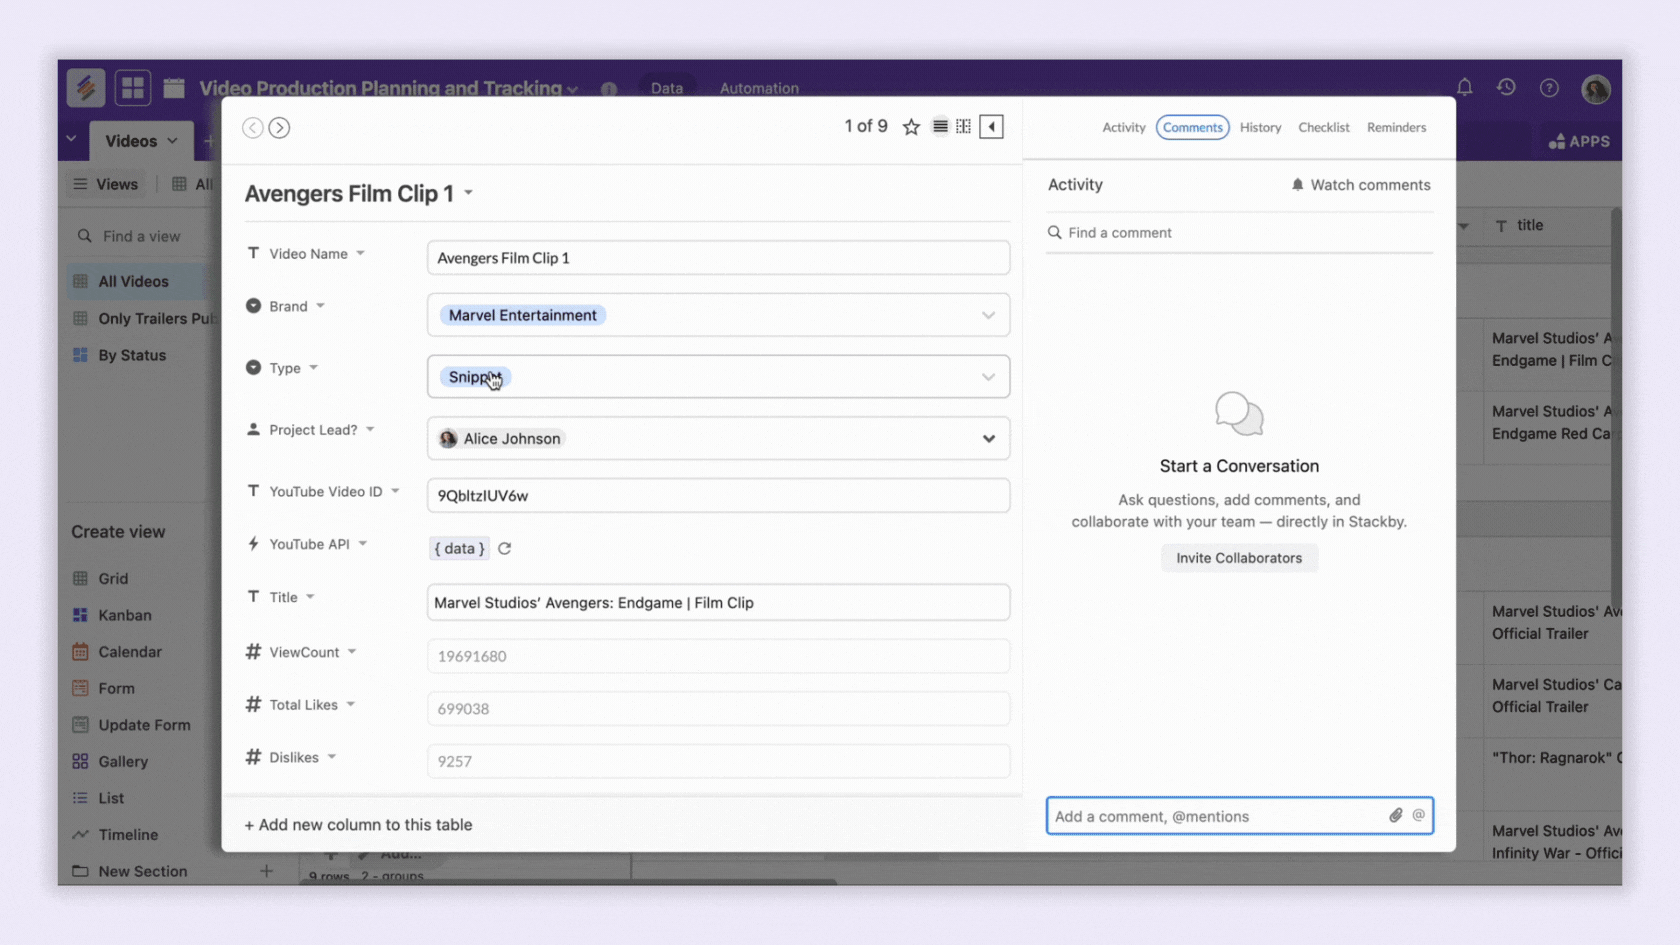The width and height of the screenshot is (1680, 945).
Task: Add a new section plus icon
Action: [266, 871]
